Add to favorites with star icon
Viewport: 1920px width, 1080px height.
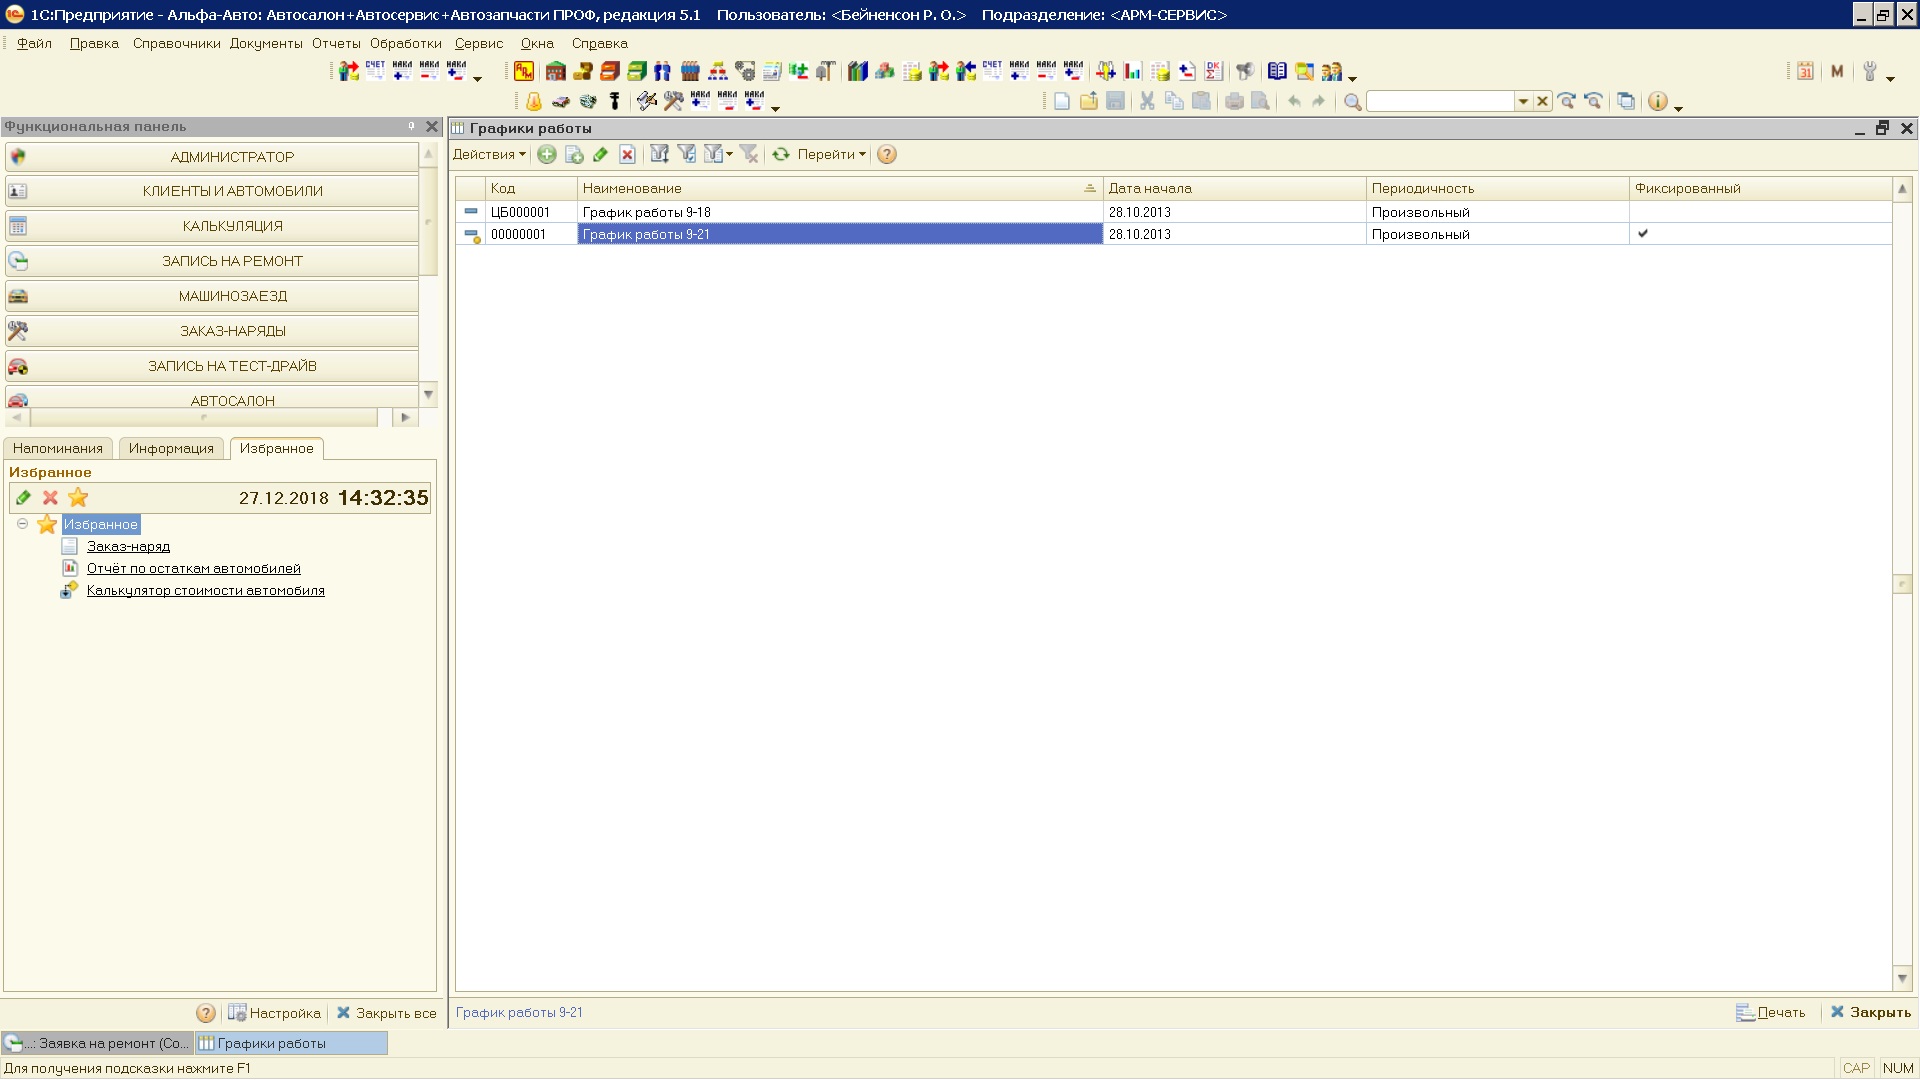click(78, 497)
